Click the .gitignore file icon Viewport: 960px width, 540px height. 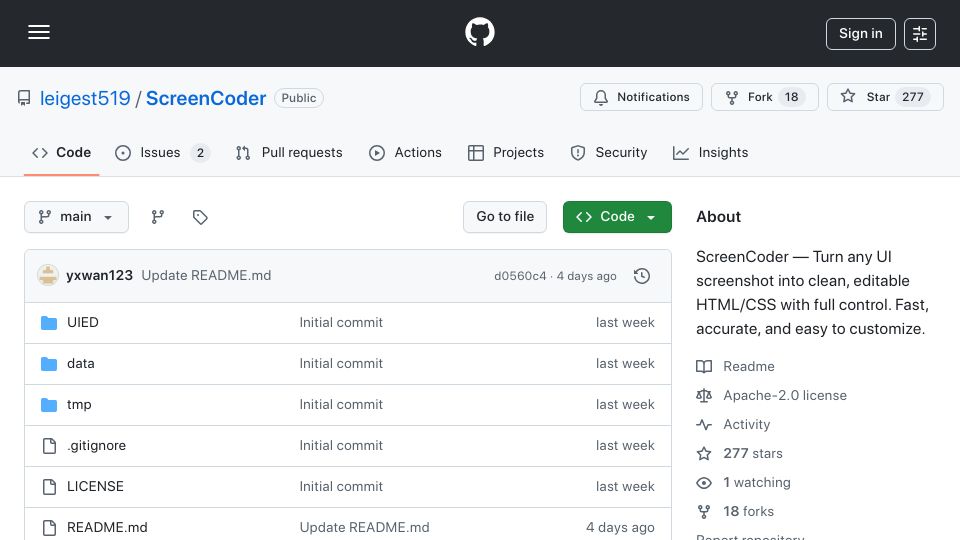[49, 446]
